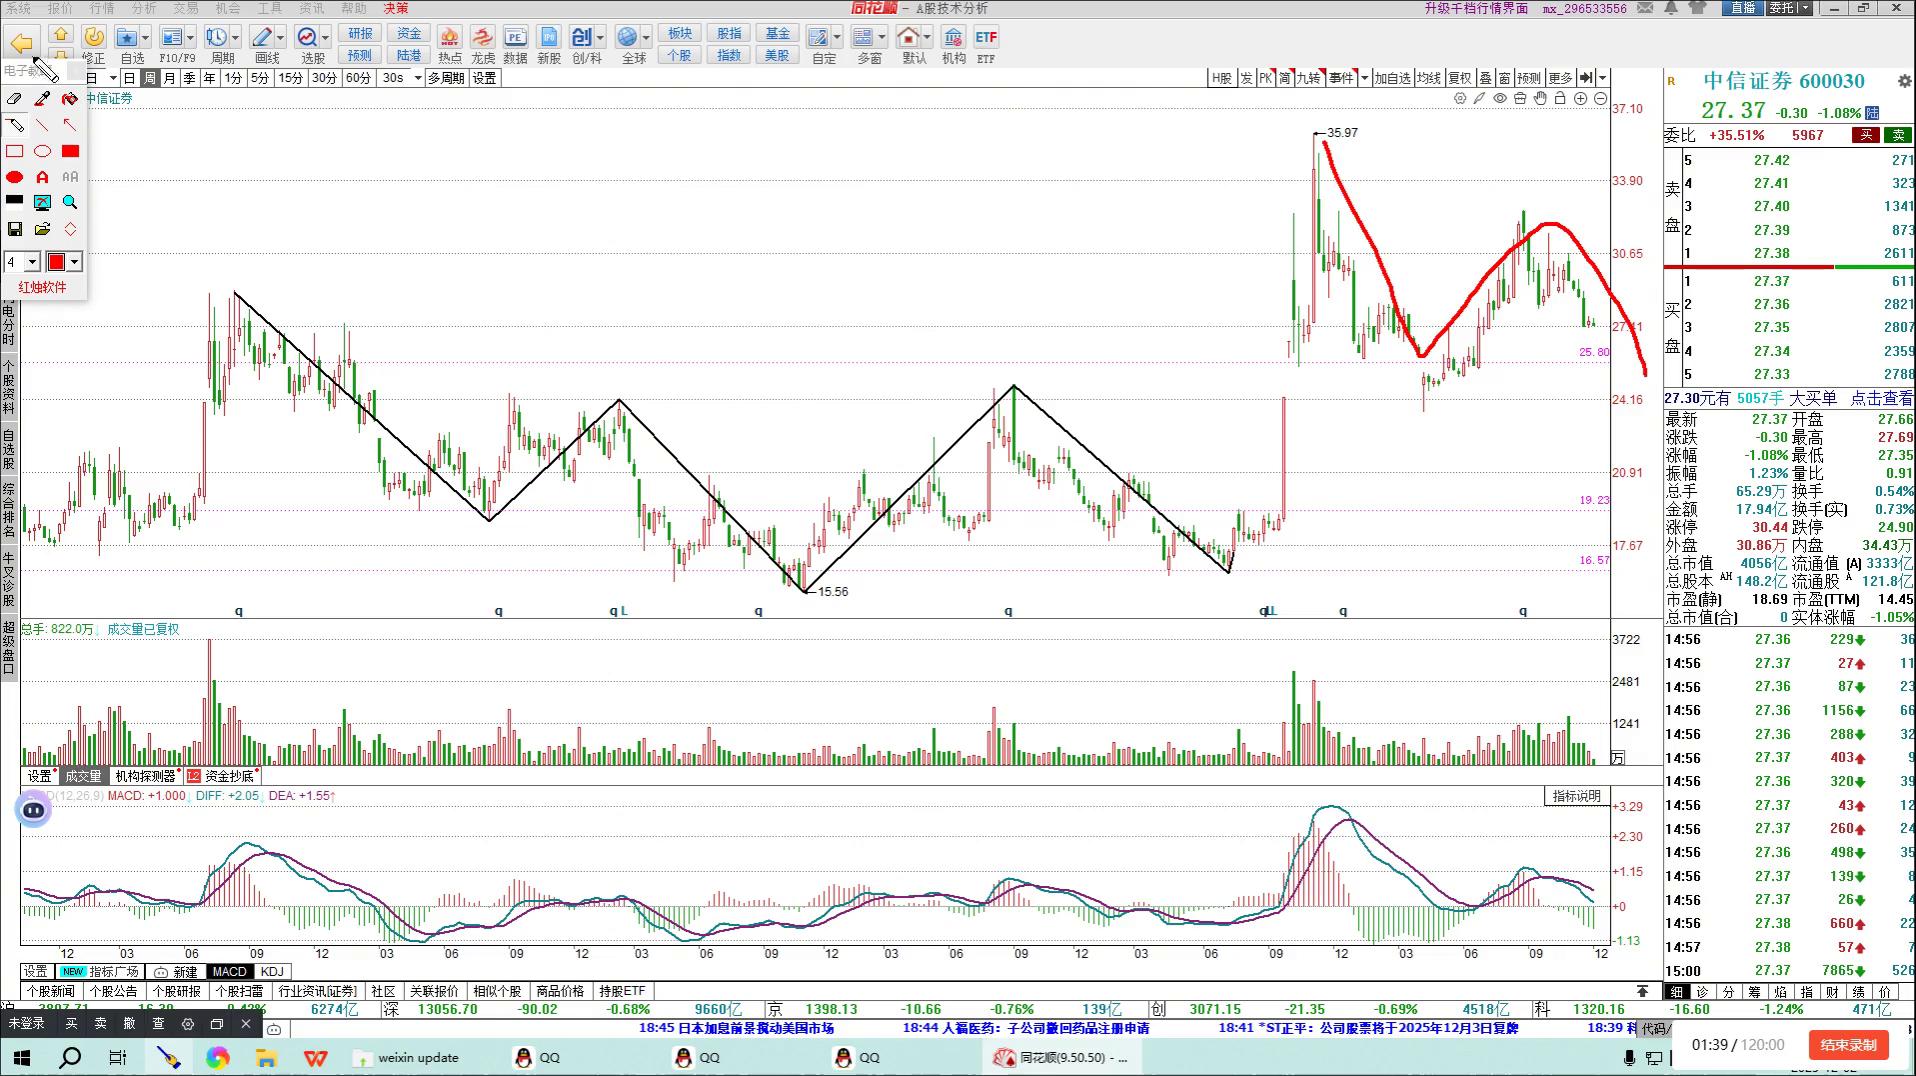
Task: Click the save floppy disk icon
Action: [x=14, y=229]
